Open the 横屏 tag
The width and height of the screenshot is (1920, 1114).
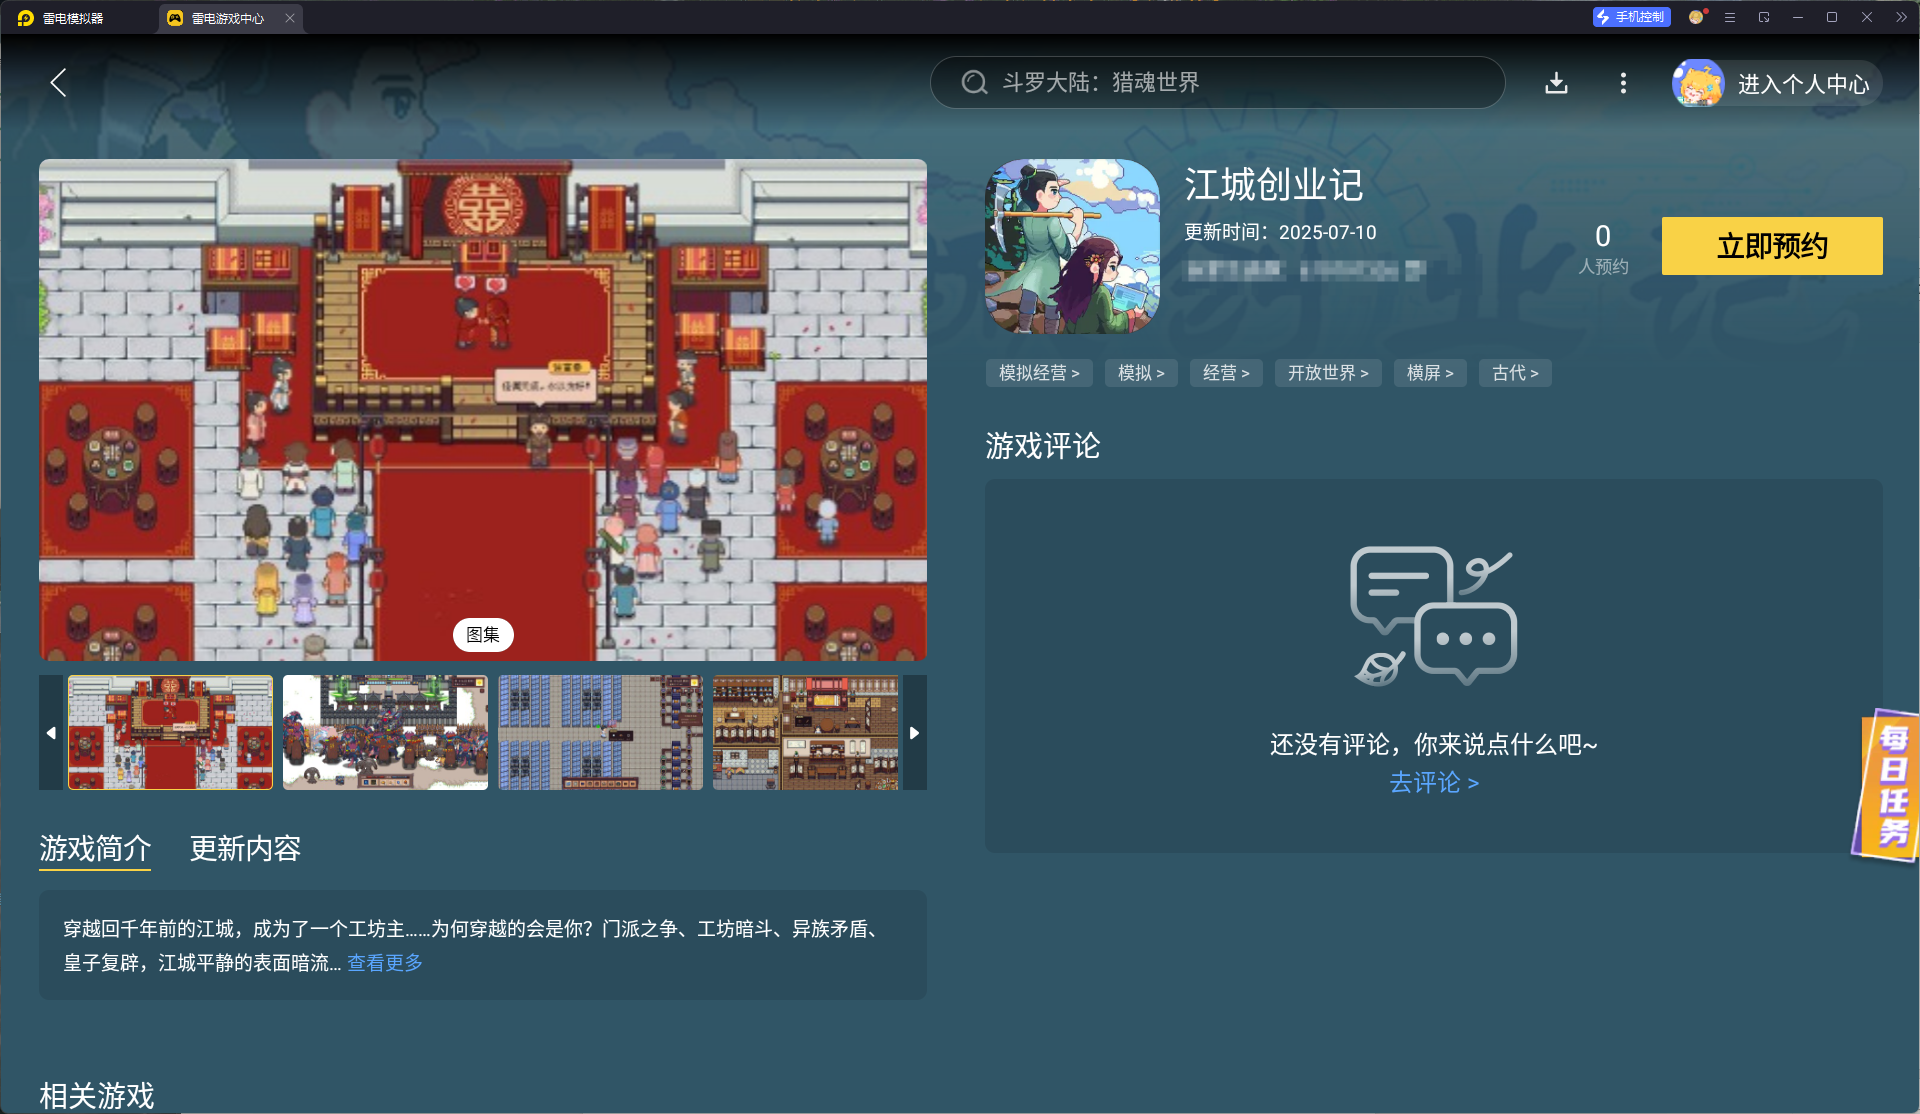[x=1430, y=373]
